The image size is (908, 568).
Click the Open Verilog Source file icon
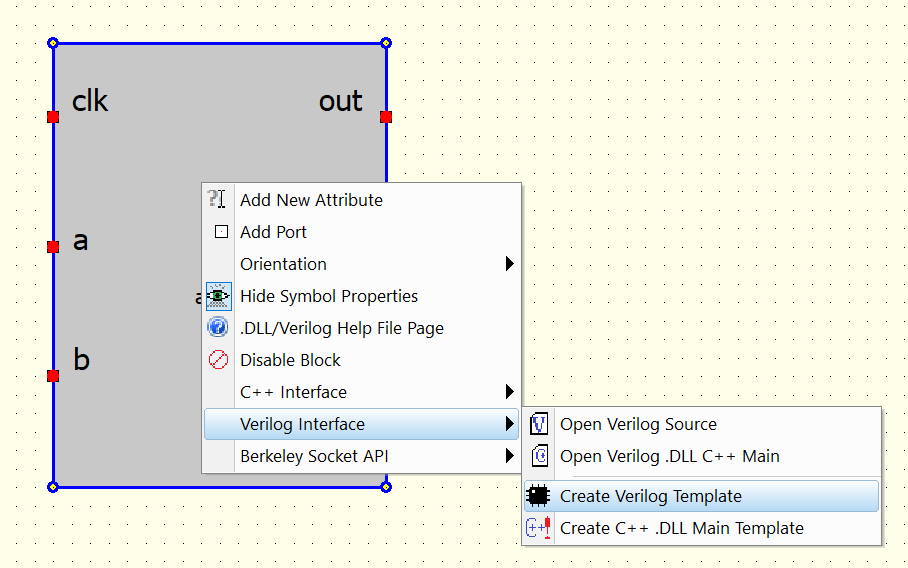[x=539, y=424]
